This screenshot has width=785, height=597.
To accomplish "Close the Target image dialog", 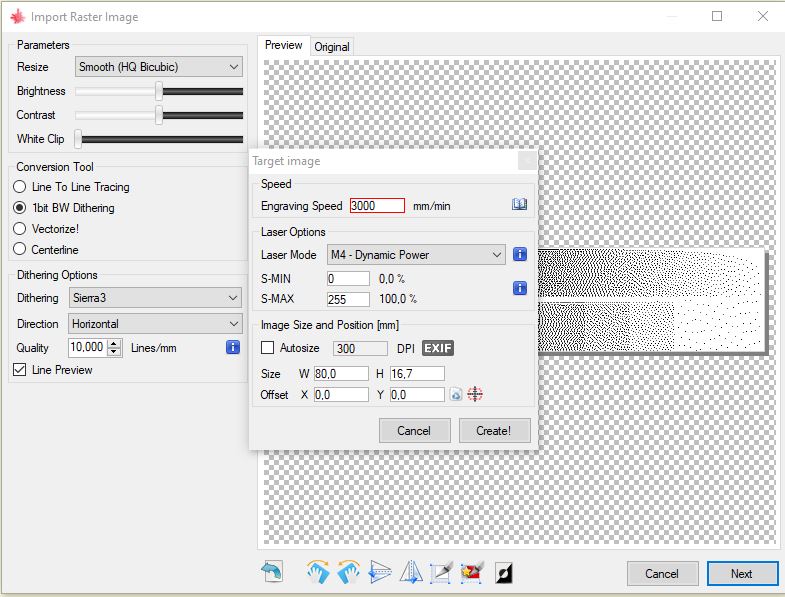I will click(526, 161).
